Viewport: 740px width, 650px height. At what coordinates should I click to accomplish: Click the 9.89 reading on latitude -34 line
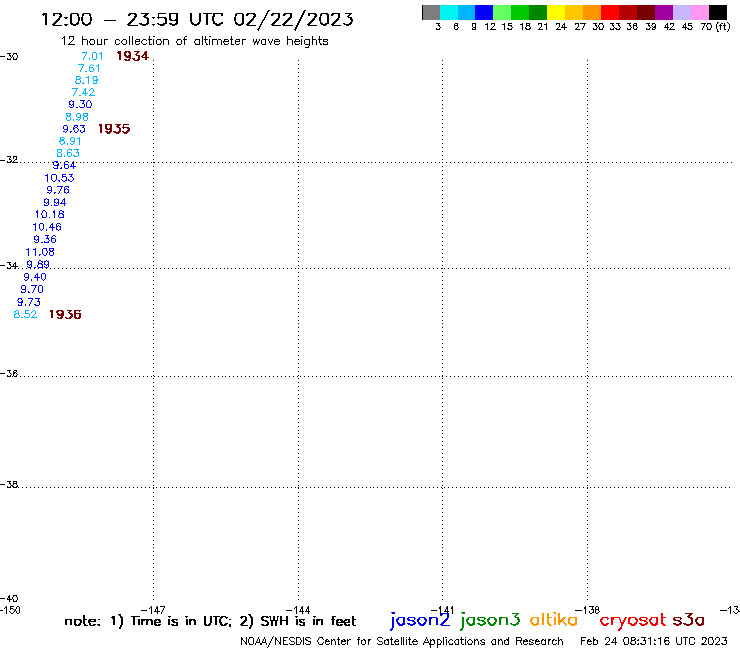[38, 264]
